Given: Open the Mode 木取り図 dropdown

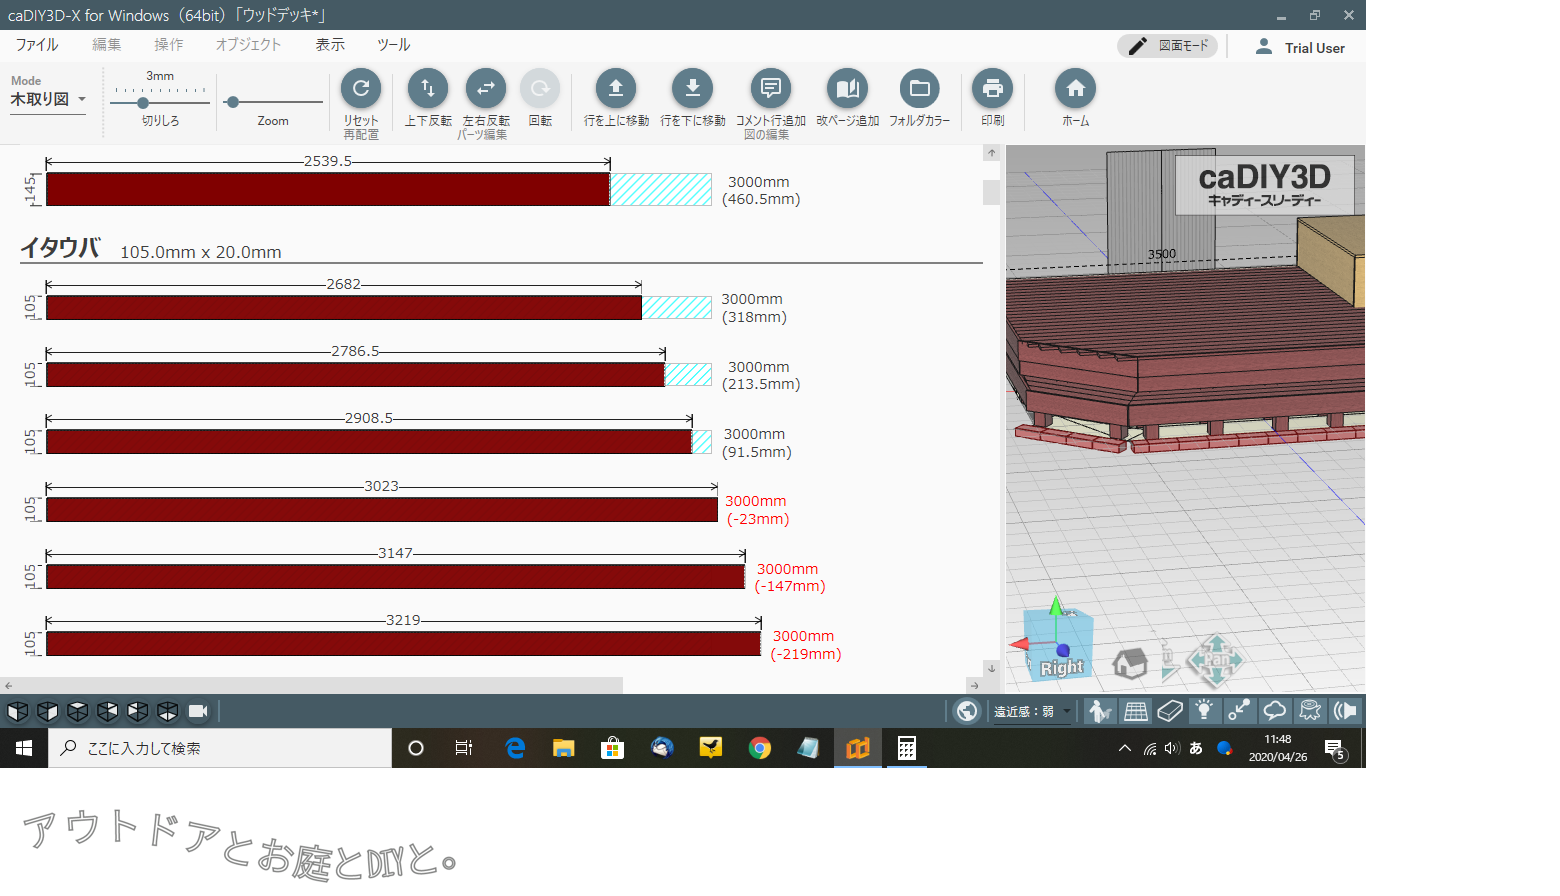Looking at the screenshot, I should pyautogui.click(x=48, y=99).
